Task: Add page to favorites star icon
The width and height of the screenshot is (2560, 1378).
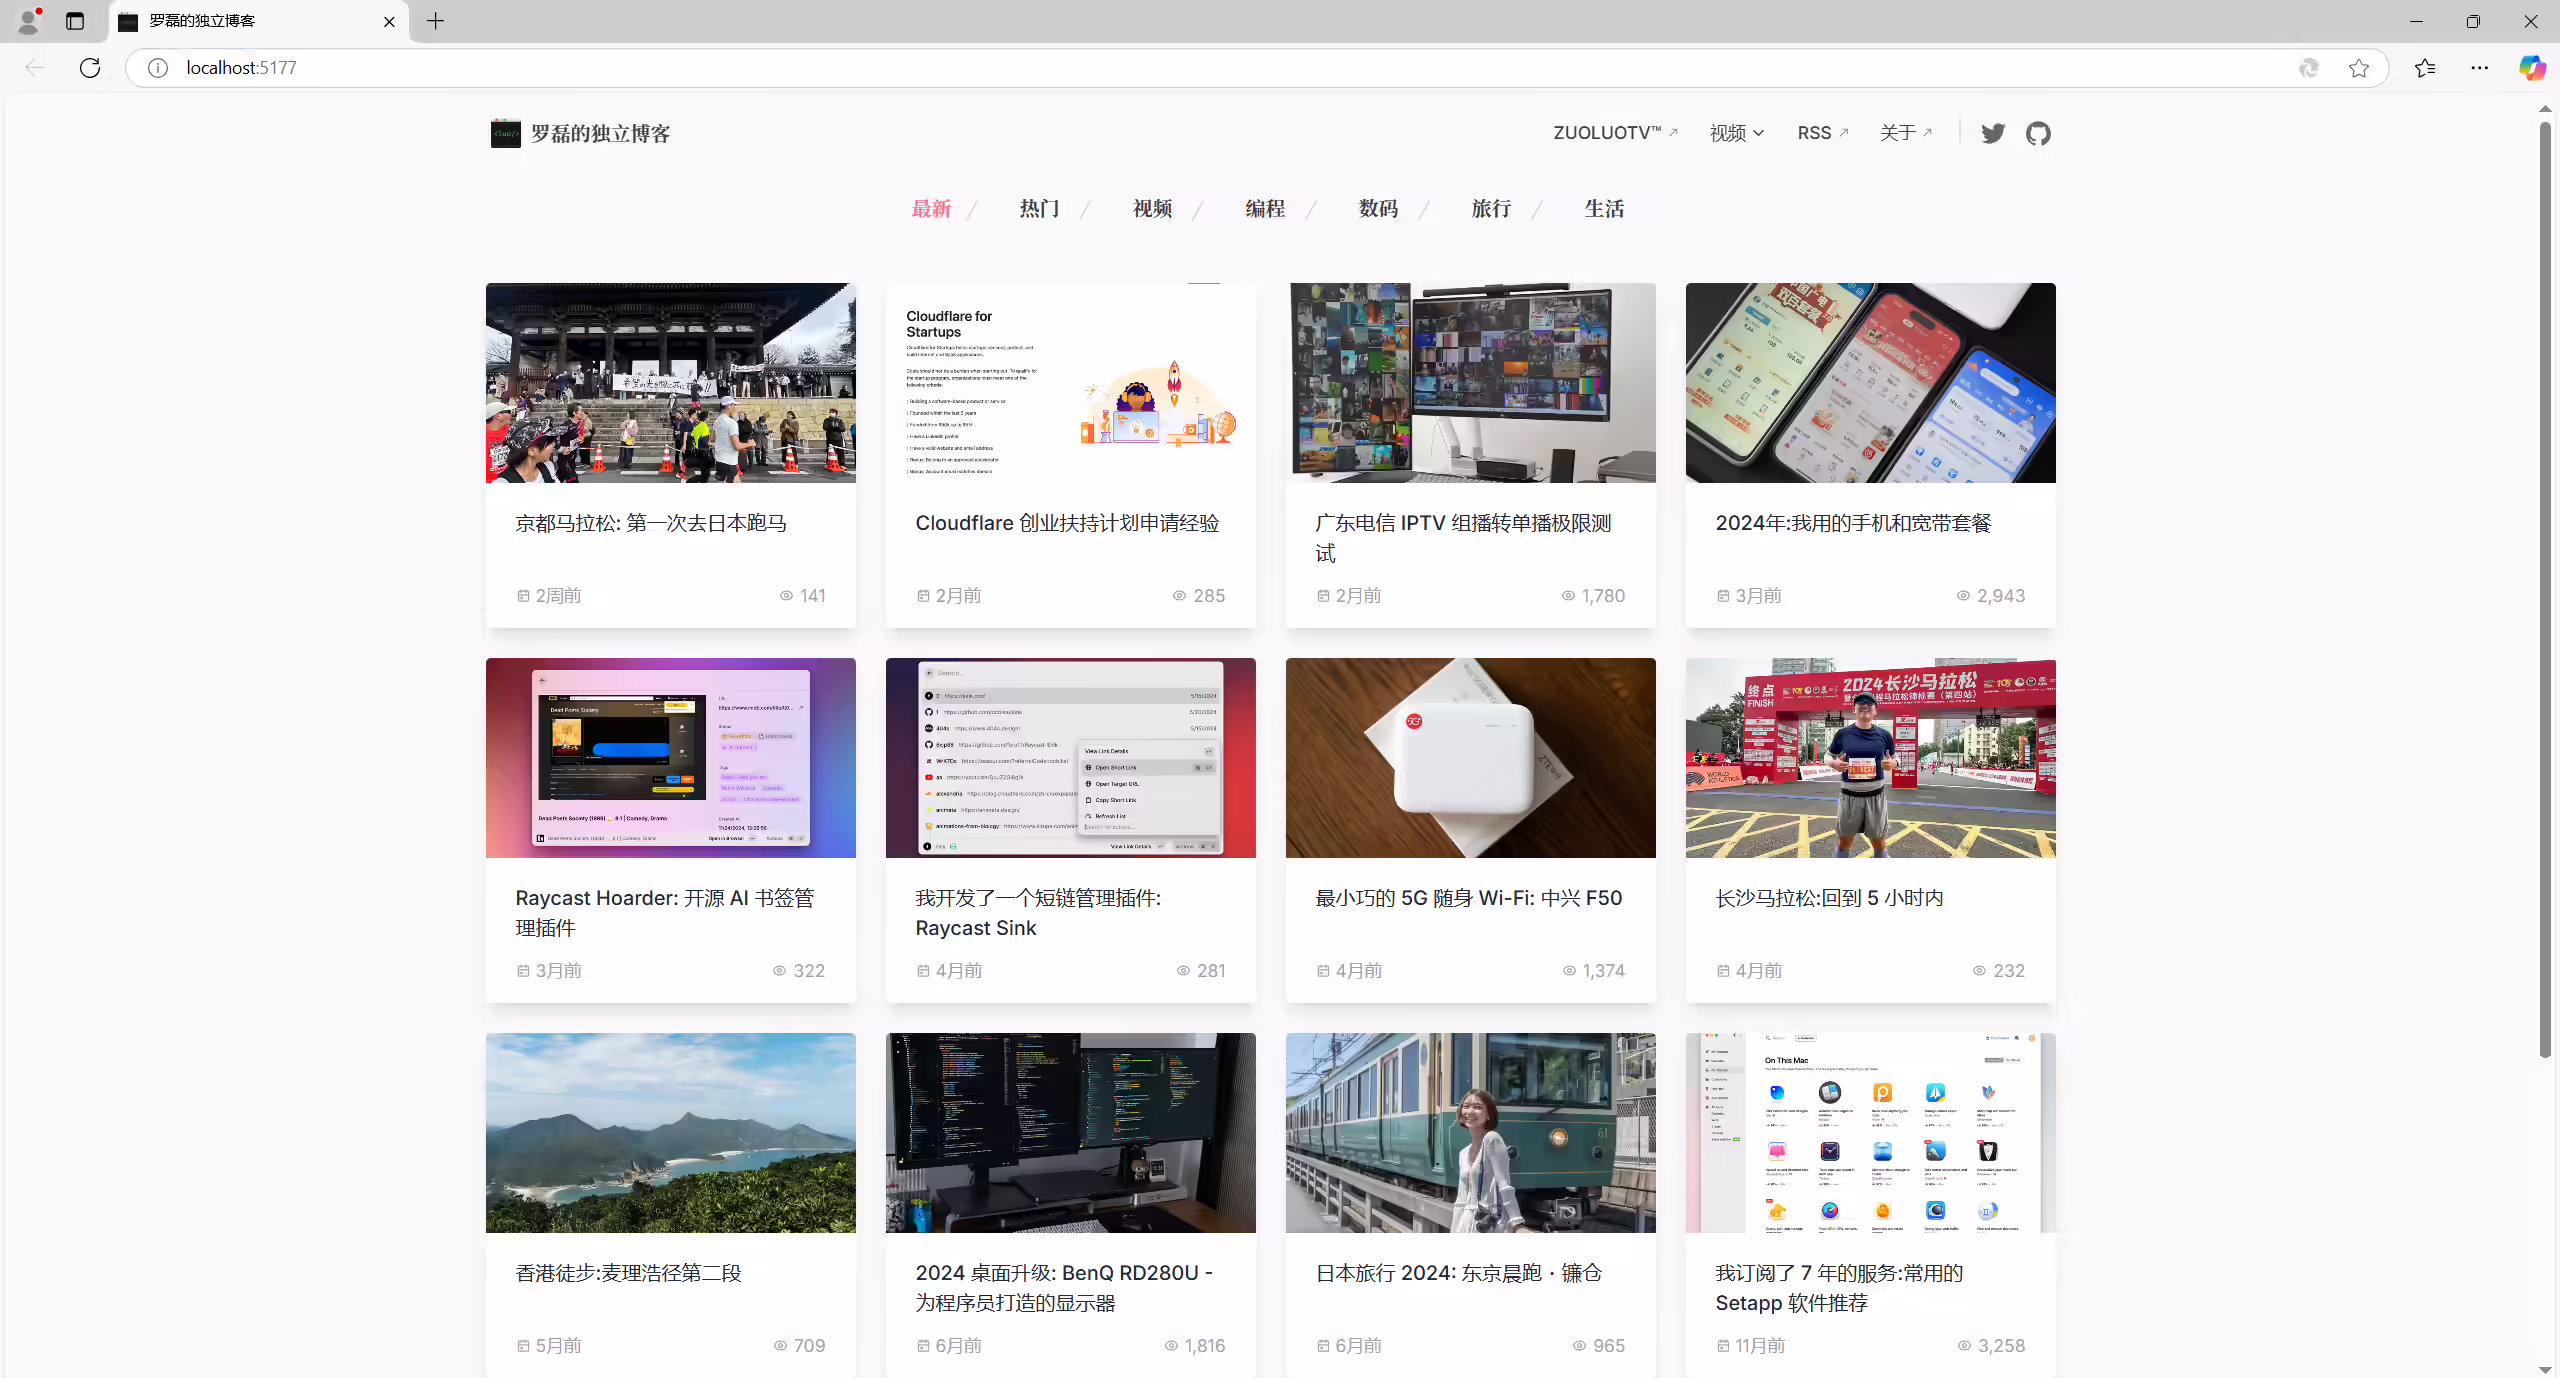Action: click(x=2359, y=68)
